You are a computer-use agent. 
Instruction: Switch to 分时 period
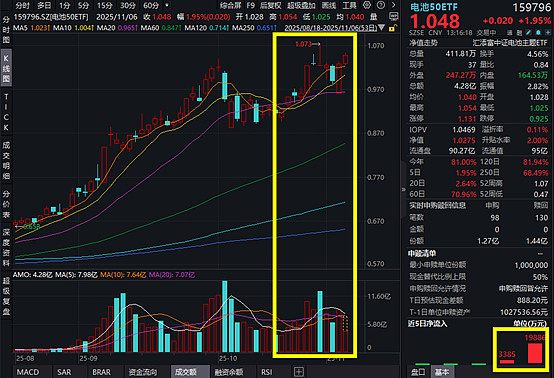click(x=22, y=5)
